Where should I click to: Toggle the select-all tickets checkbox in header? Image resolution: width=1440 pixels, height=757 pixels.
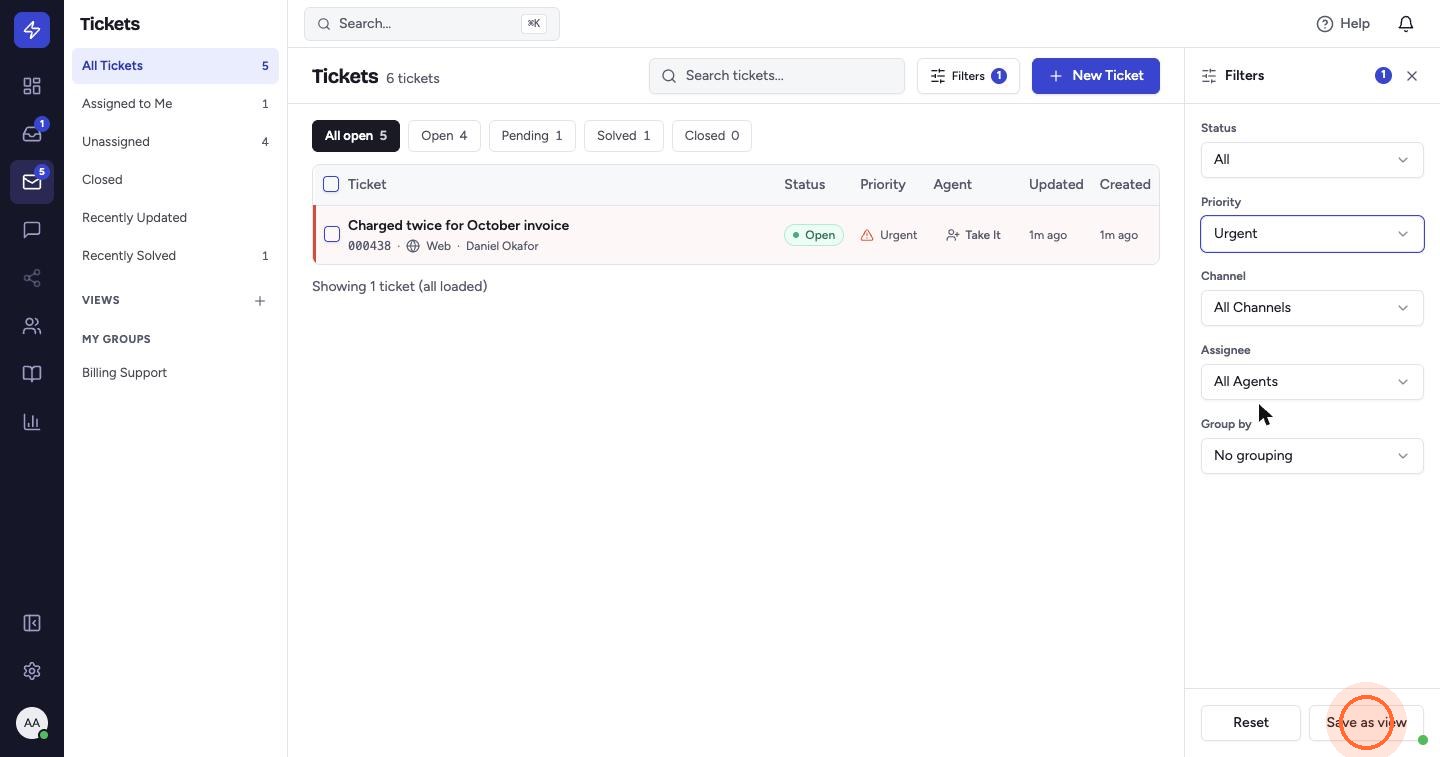click(x=331, y=184)
